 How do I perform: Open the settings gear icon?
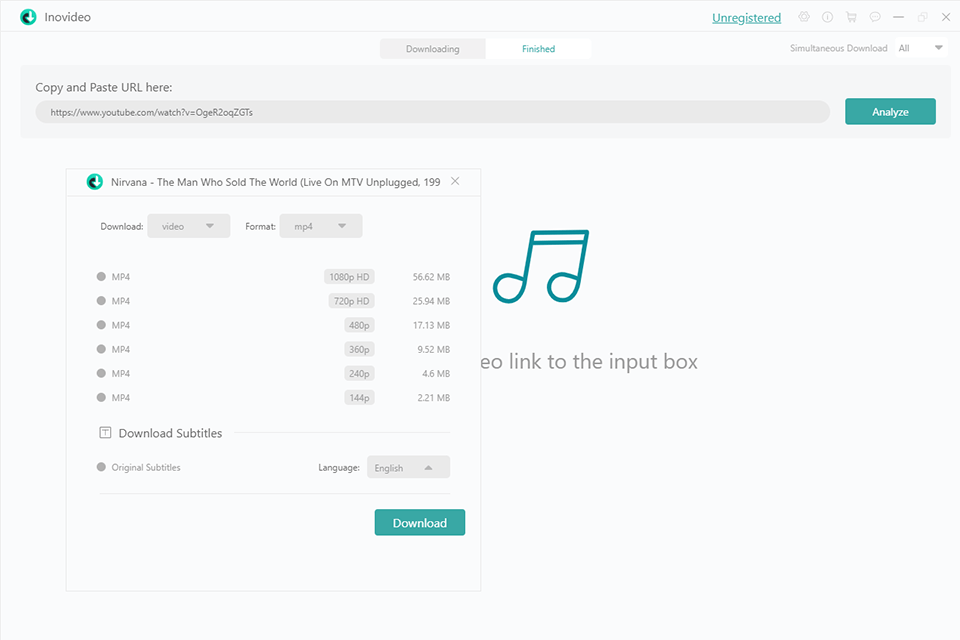[x=804, y=17]
